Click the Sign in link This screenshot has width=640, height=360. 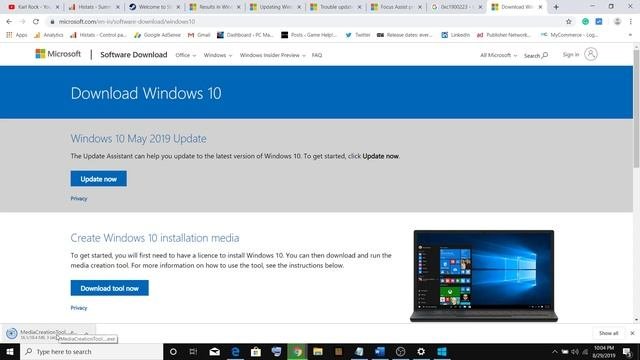click(571, 54)
